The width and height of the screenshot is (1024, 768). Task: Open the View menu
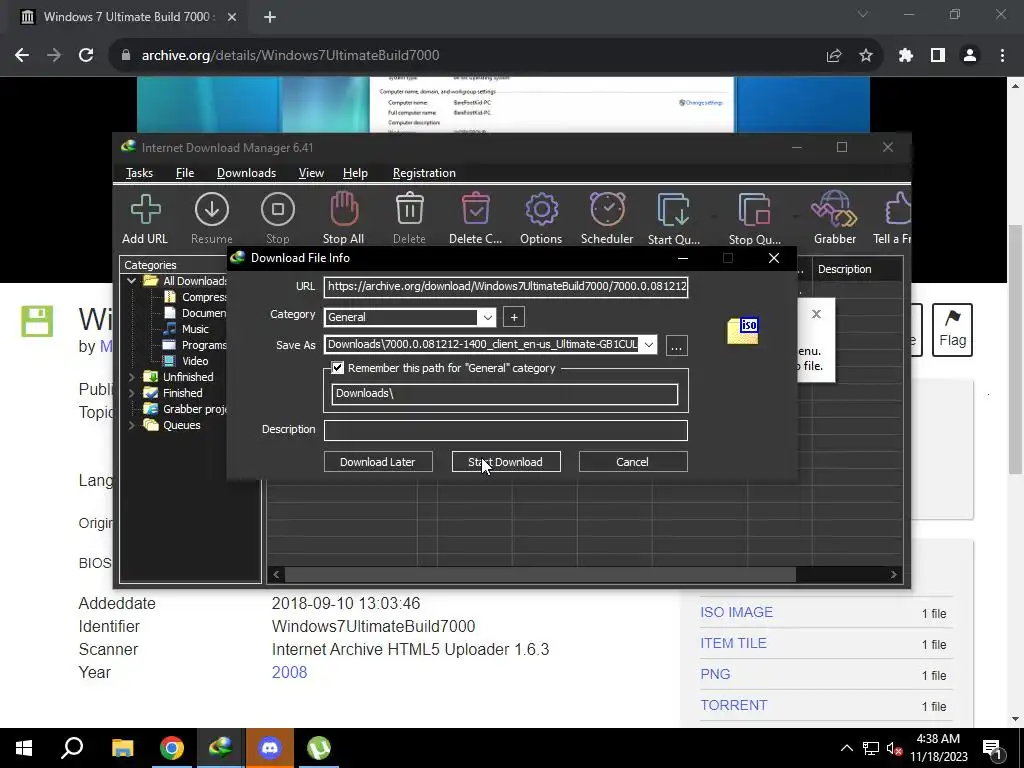[x=311, y=173]
